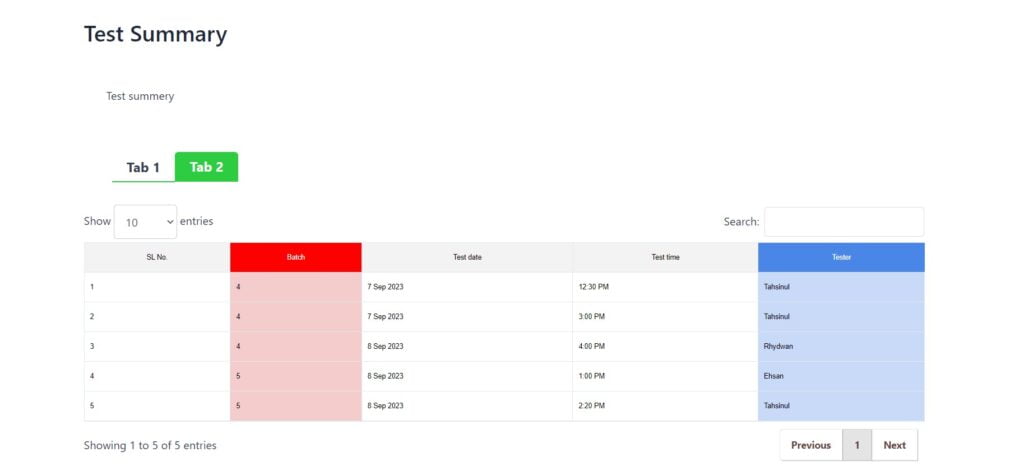
Task: Click the Batch cell in Ehsan's row
Action: point(296,376)
